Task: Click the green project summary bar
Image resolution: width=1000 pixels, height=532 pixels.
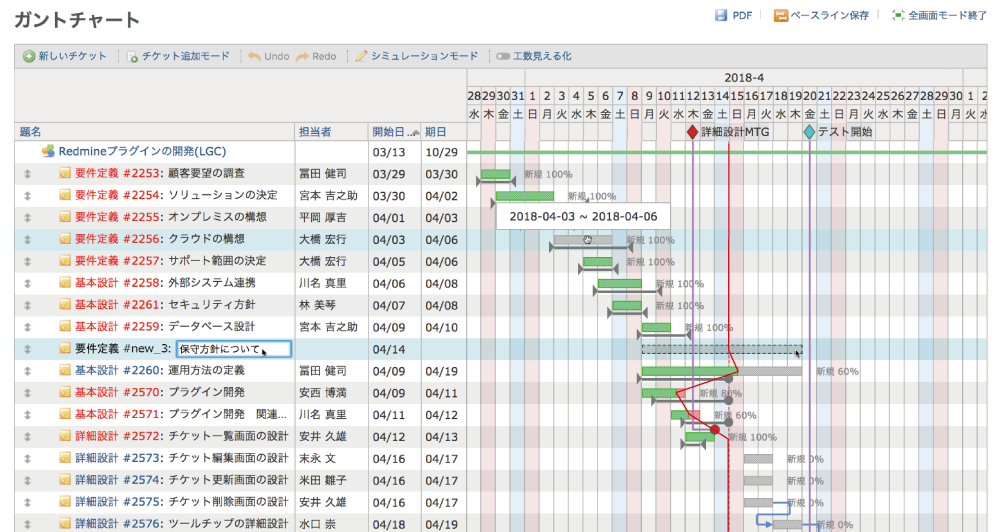Action: [727, 152]
